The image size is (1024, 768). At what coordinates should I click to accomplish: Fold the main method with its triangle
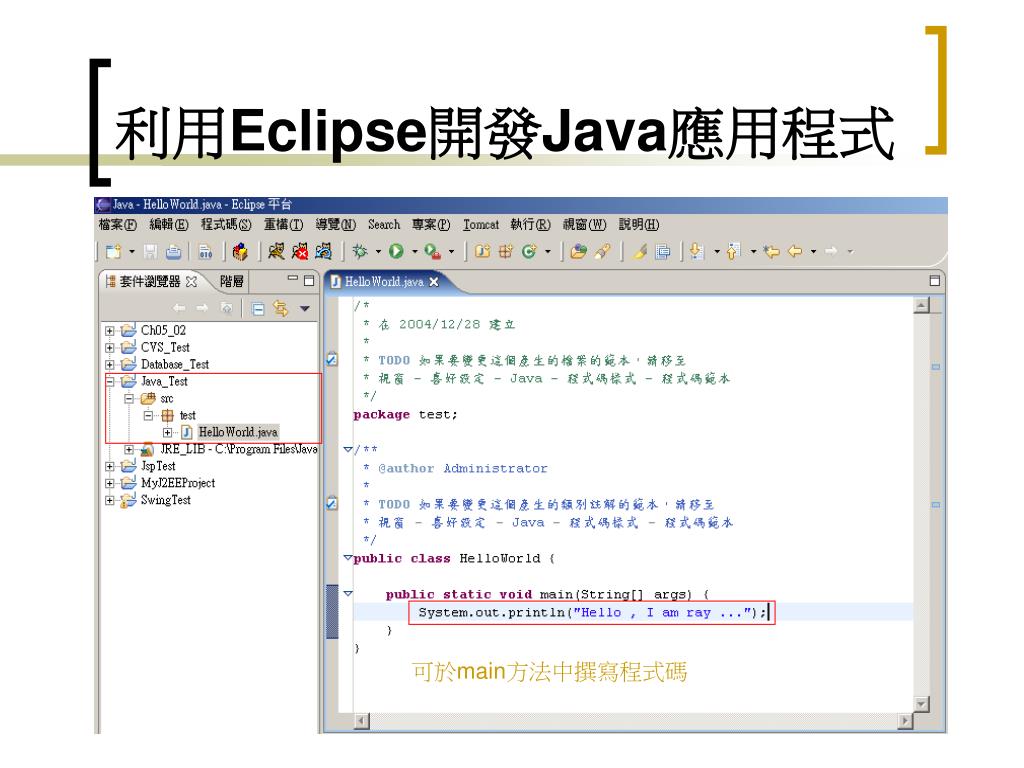point(348,594)
